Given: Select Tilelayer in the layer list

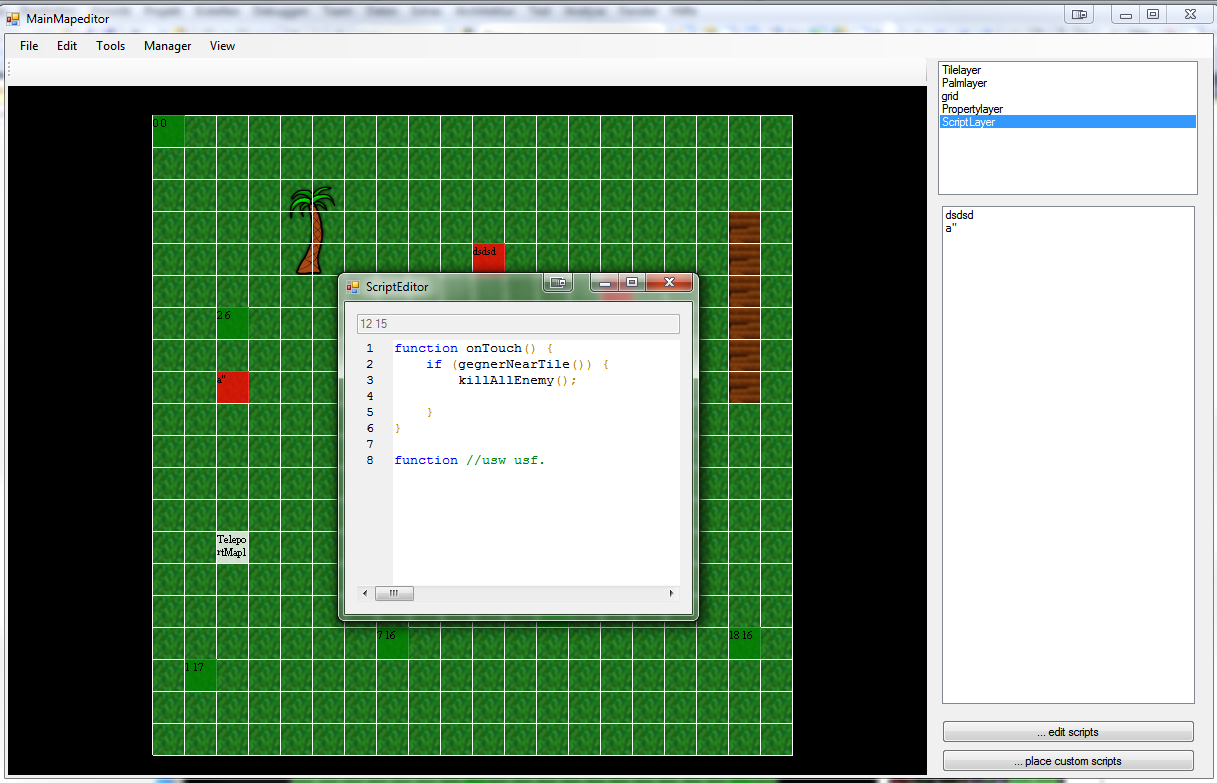Looking at the screenshot, I should tap(961, 70).
